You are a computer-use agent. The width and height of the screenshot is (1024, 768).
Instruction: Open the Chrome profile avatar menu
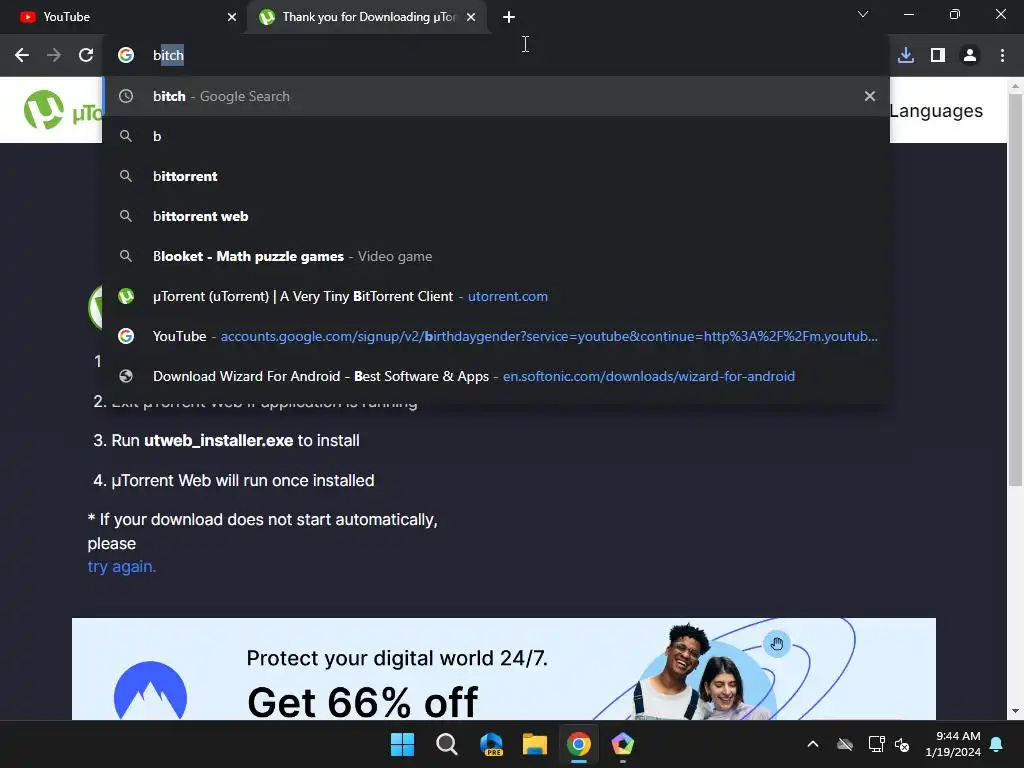(970, 56)
